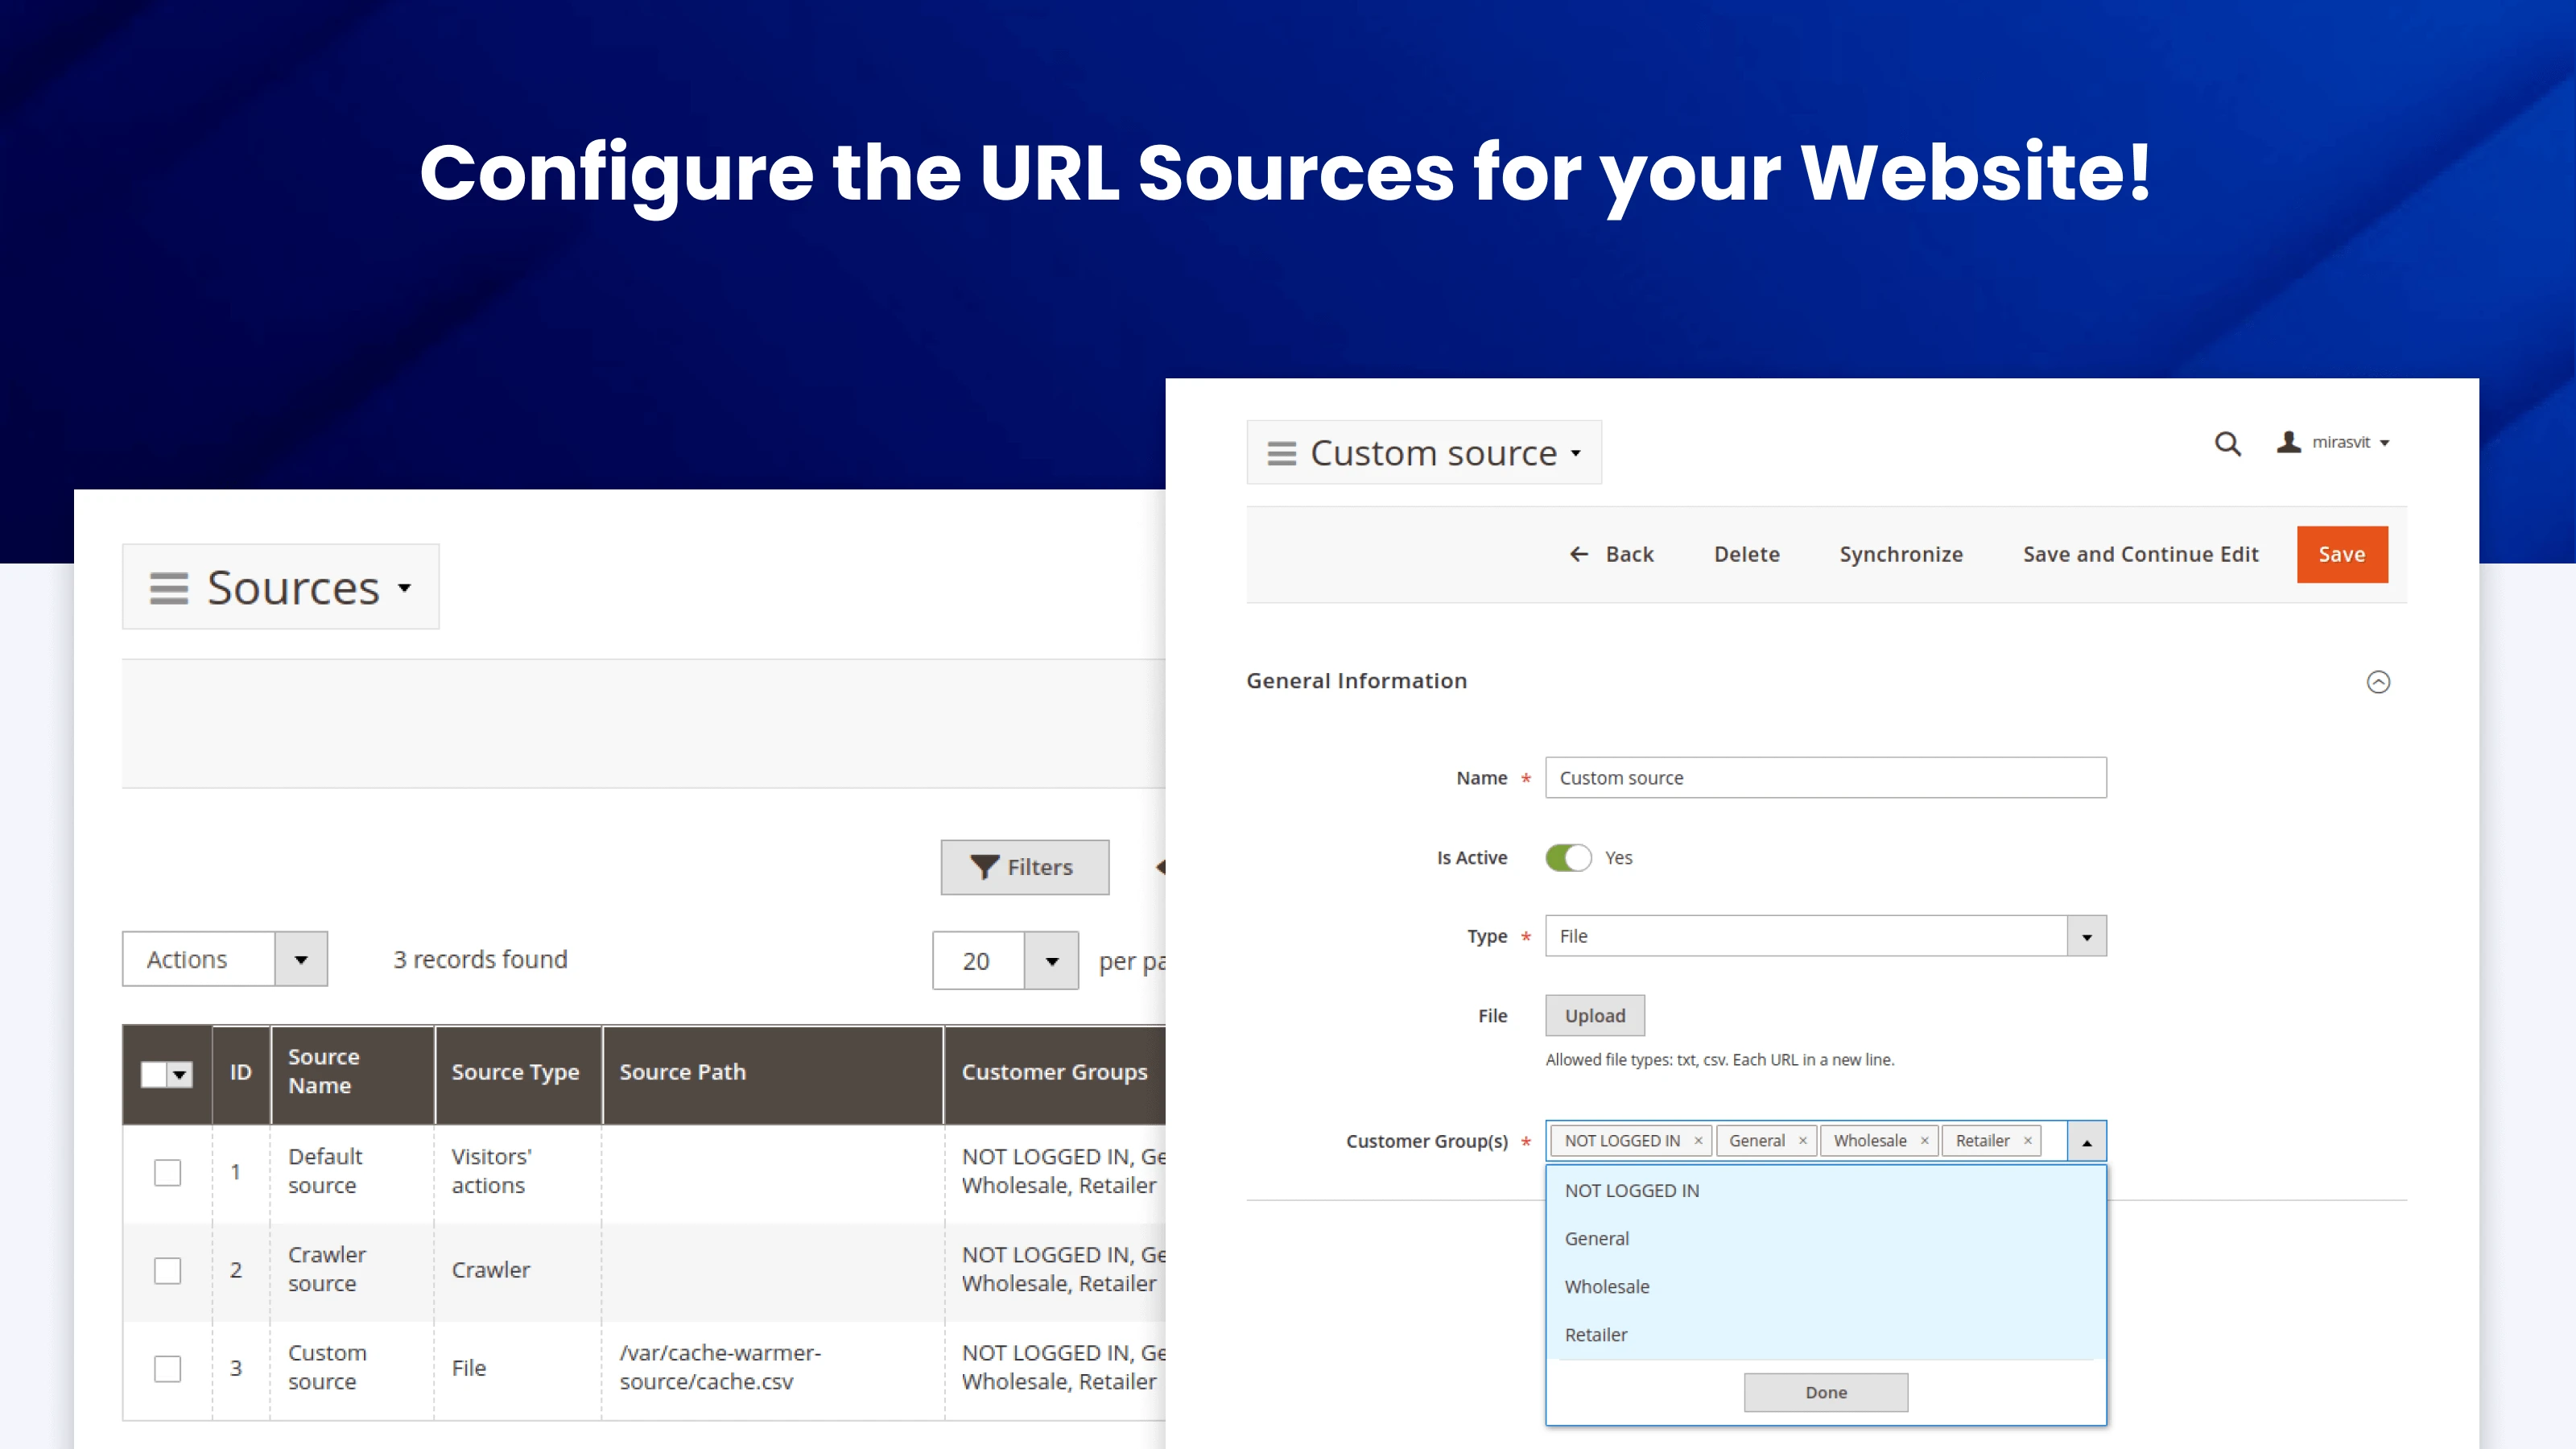Check the Default source row checkbox
Image resolution: width=2576 pixels, height=1449 pixels.
168,1172
